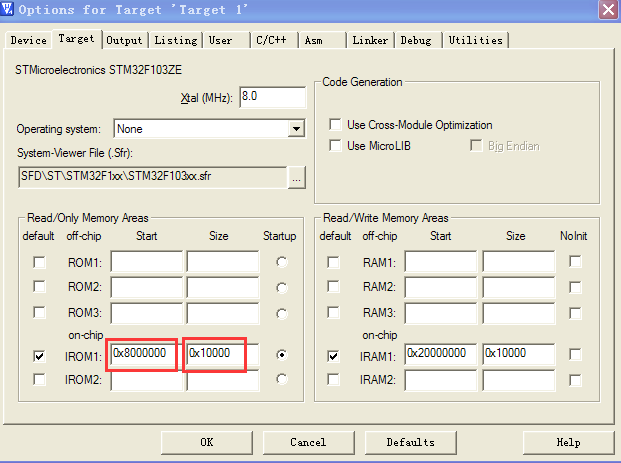Click the IROM1 Size field 0x10000
This screenshot has width=621, height=463.
coord(223,354)
